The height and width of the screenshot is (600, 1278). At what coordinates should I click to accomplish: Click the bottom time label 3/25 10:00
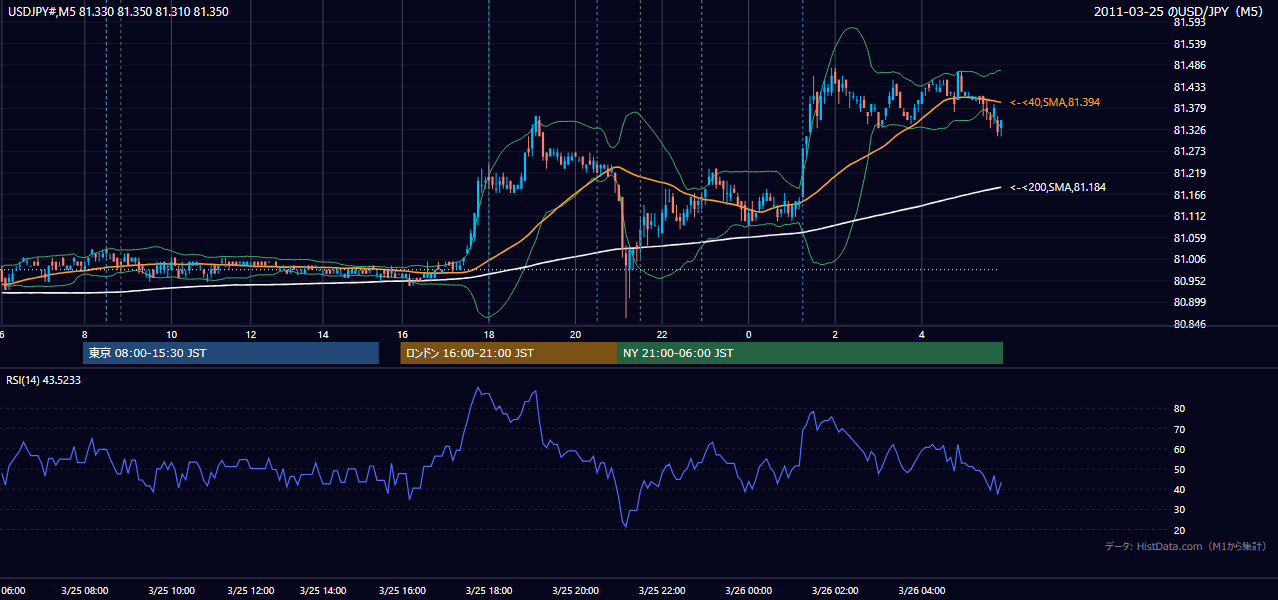tap(171, 590)
